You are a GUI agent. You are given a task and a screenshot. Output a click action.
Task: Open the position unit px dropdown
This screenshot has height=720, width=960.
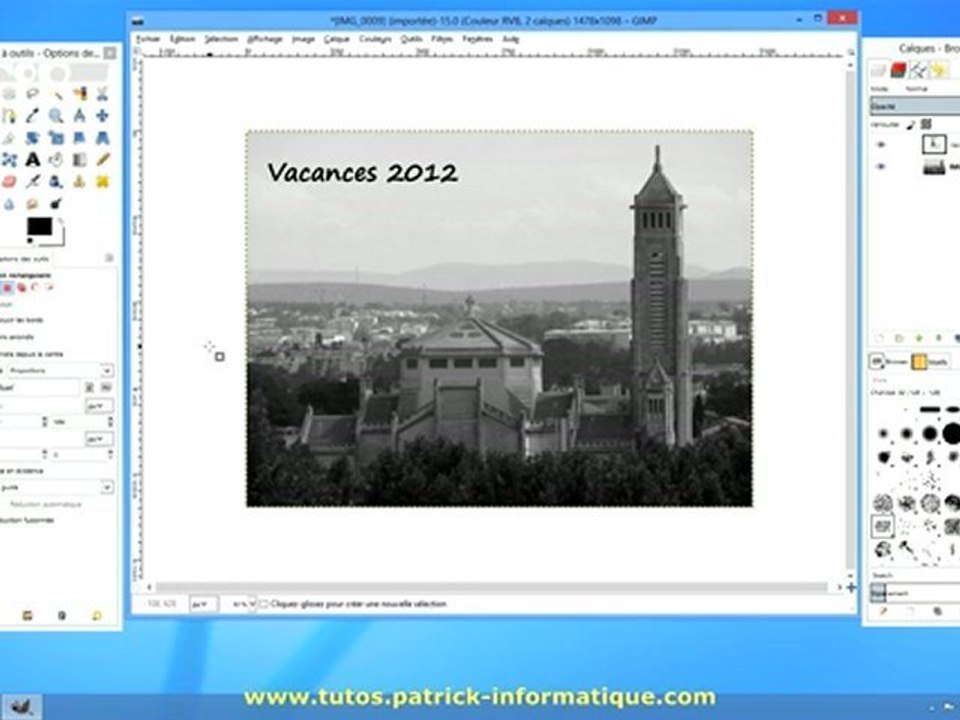coord(99,406)
